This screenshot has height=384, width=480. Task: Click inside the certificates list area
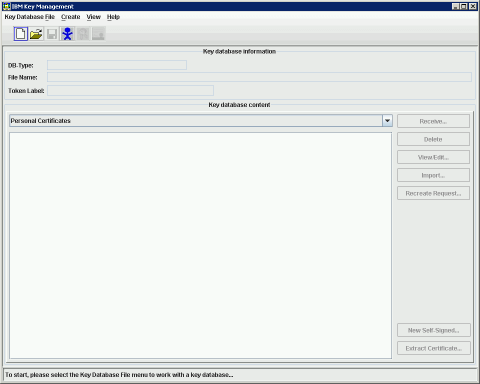pyautogui.click(x=201, y=245)
